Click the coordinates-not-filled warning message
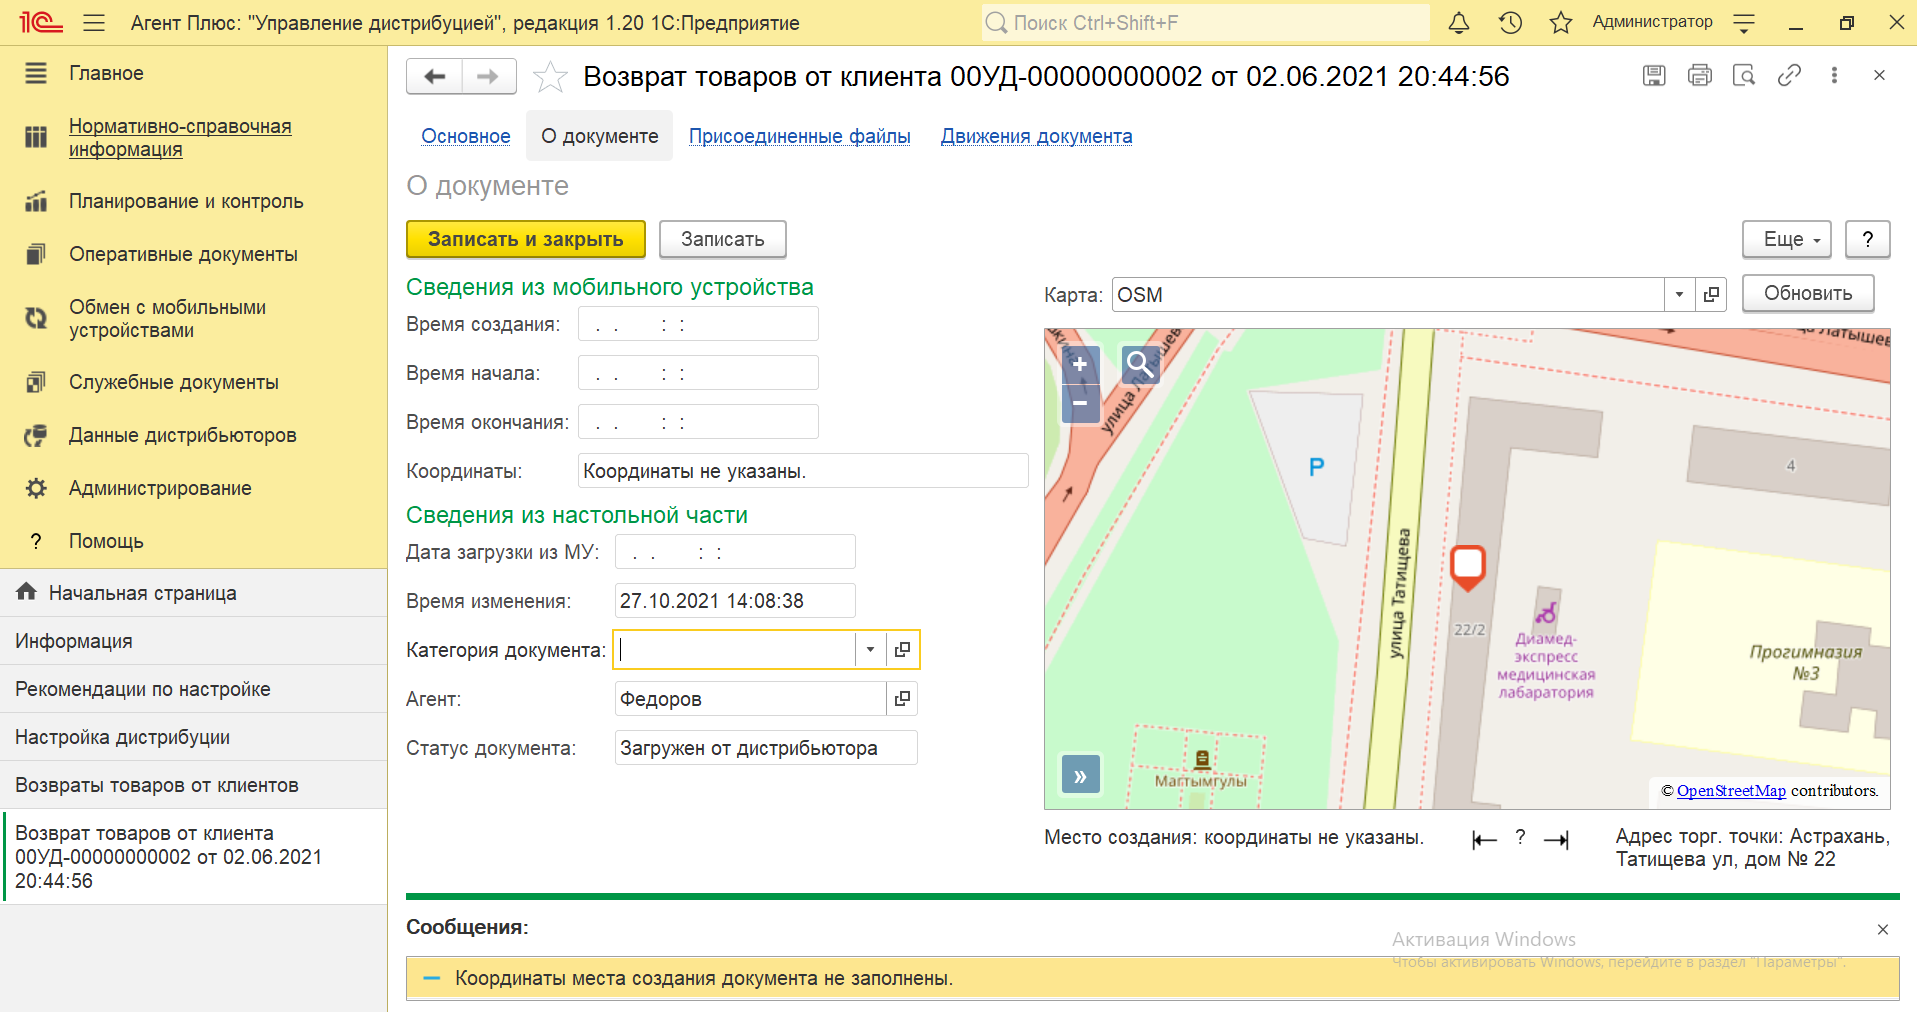1917x1012 pixels. [1152, 978]
